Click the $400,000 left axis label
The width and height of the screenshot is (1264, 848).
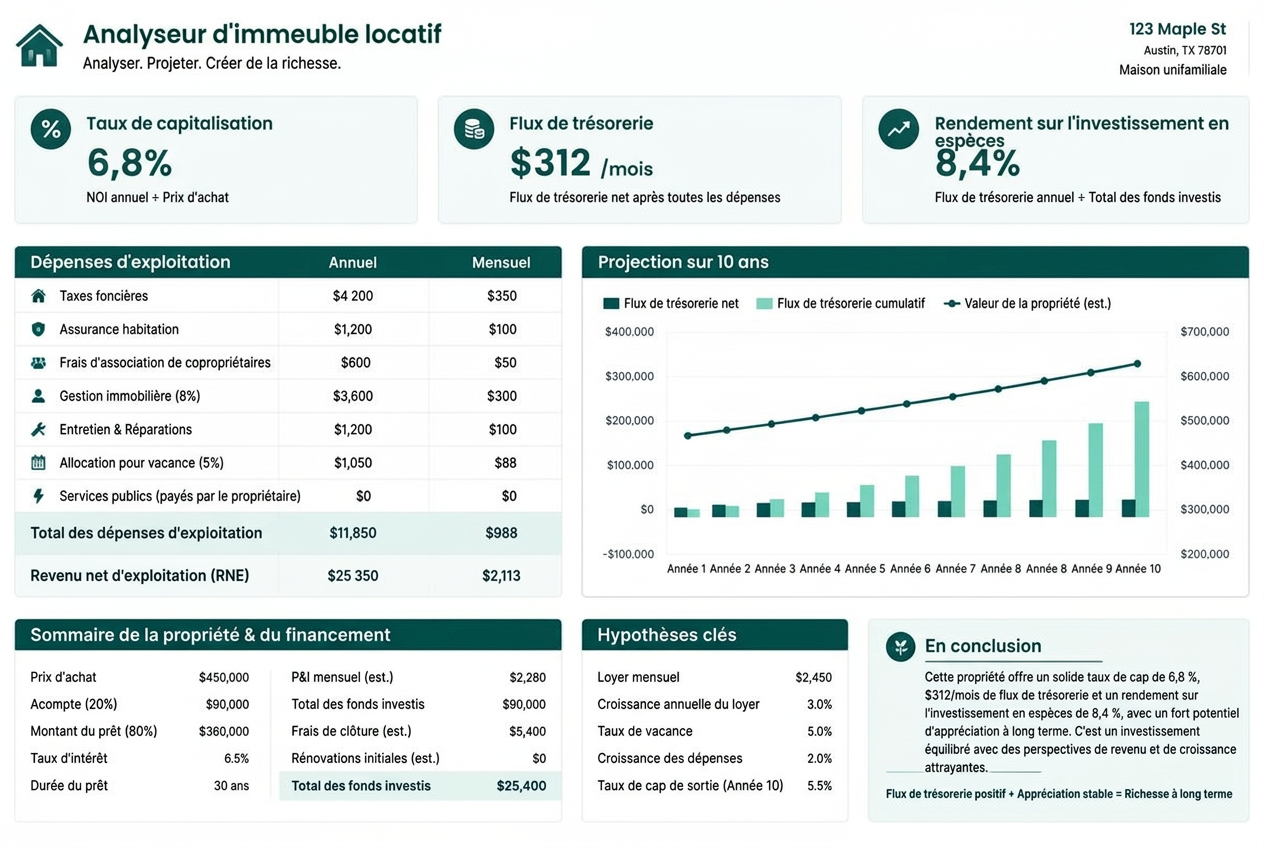630,331
